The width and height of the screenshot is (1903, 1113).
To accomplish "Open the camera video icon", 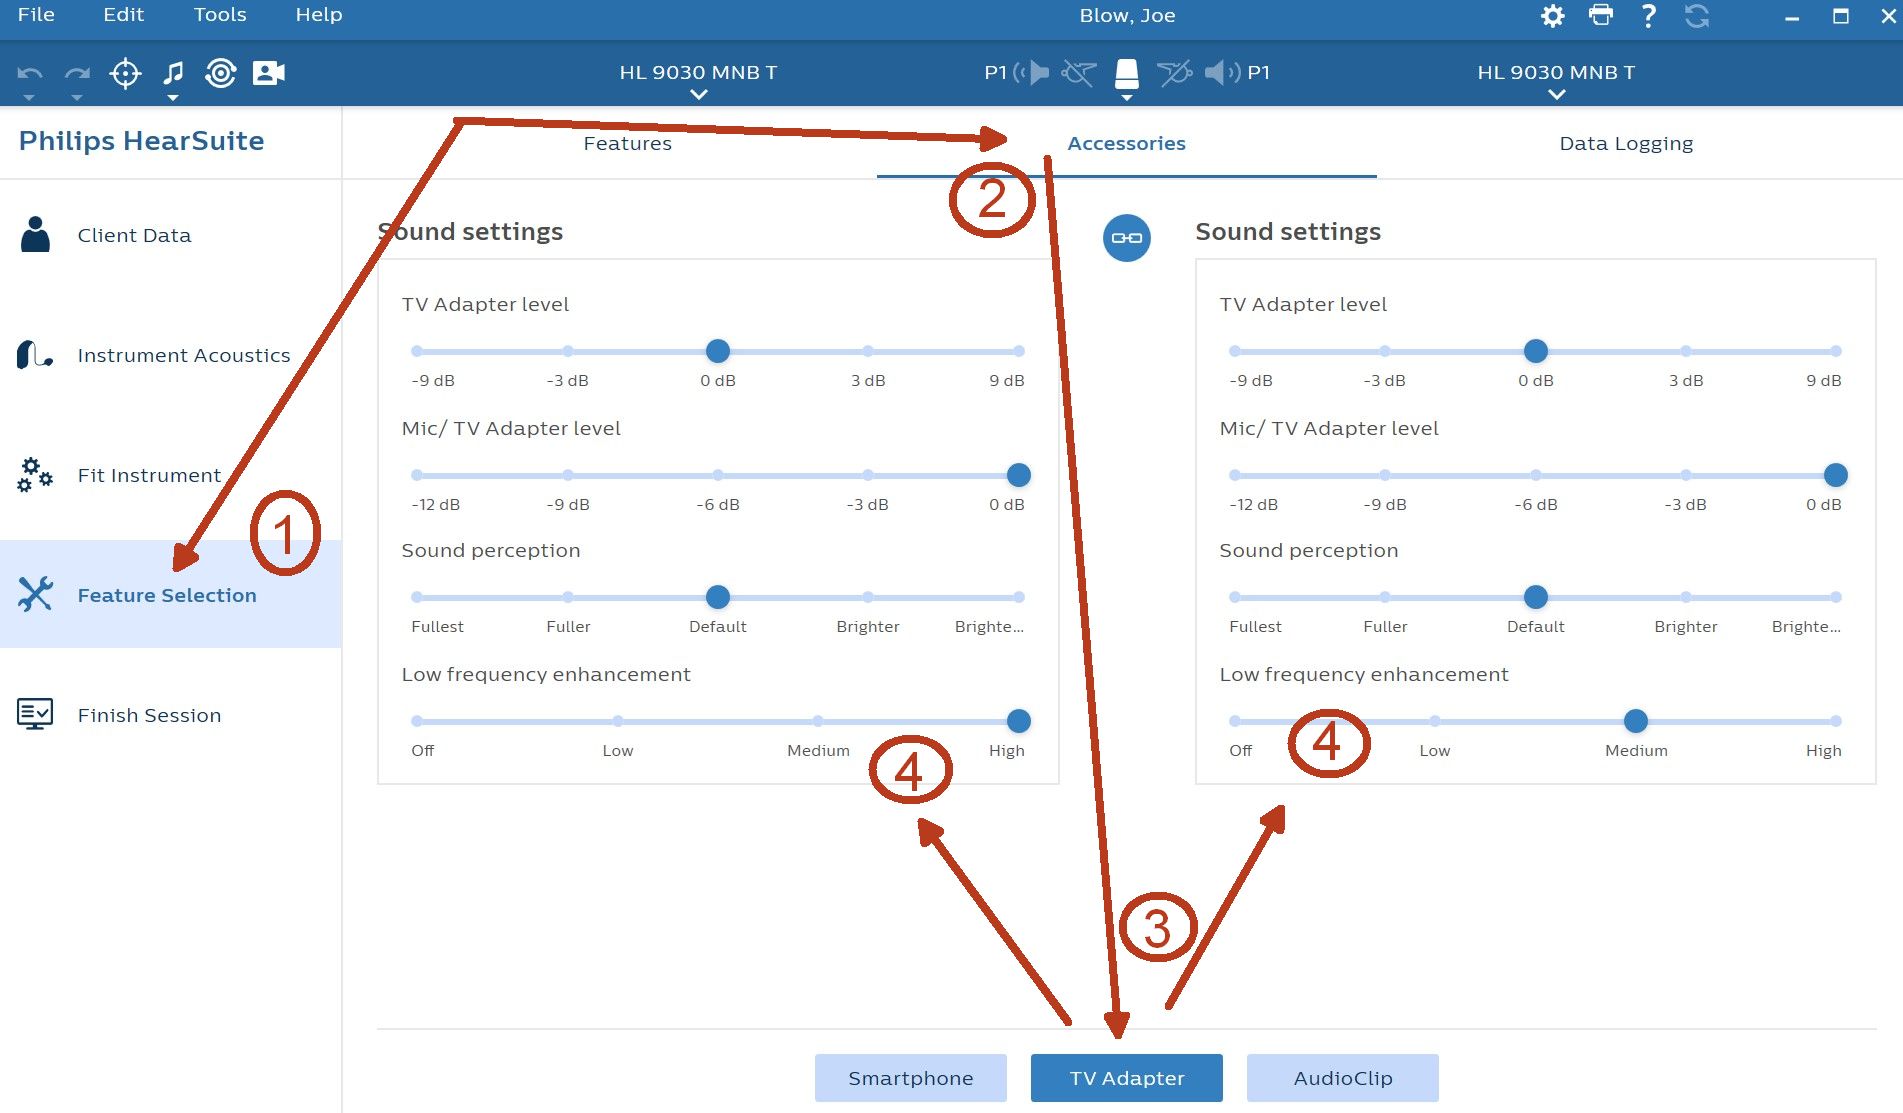I will [268, 73].
